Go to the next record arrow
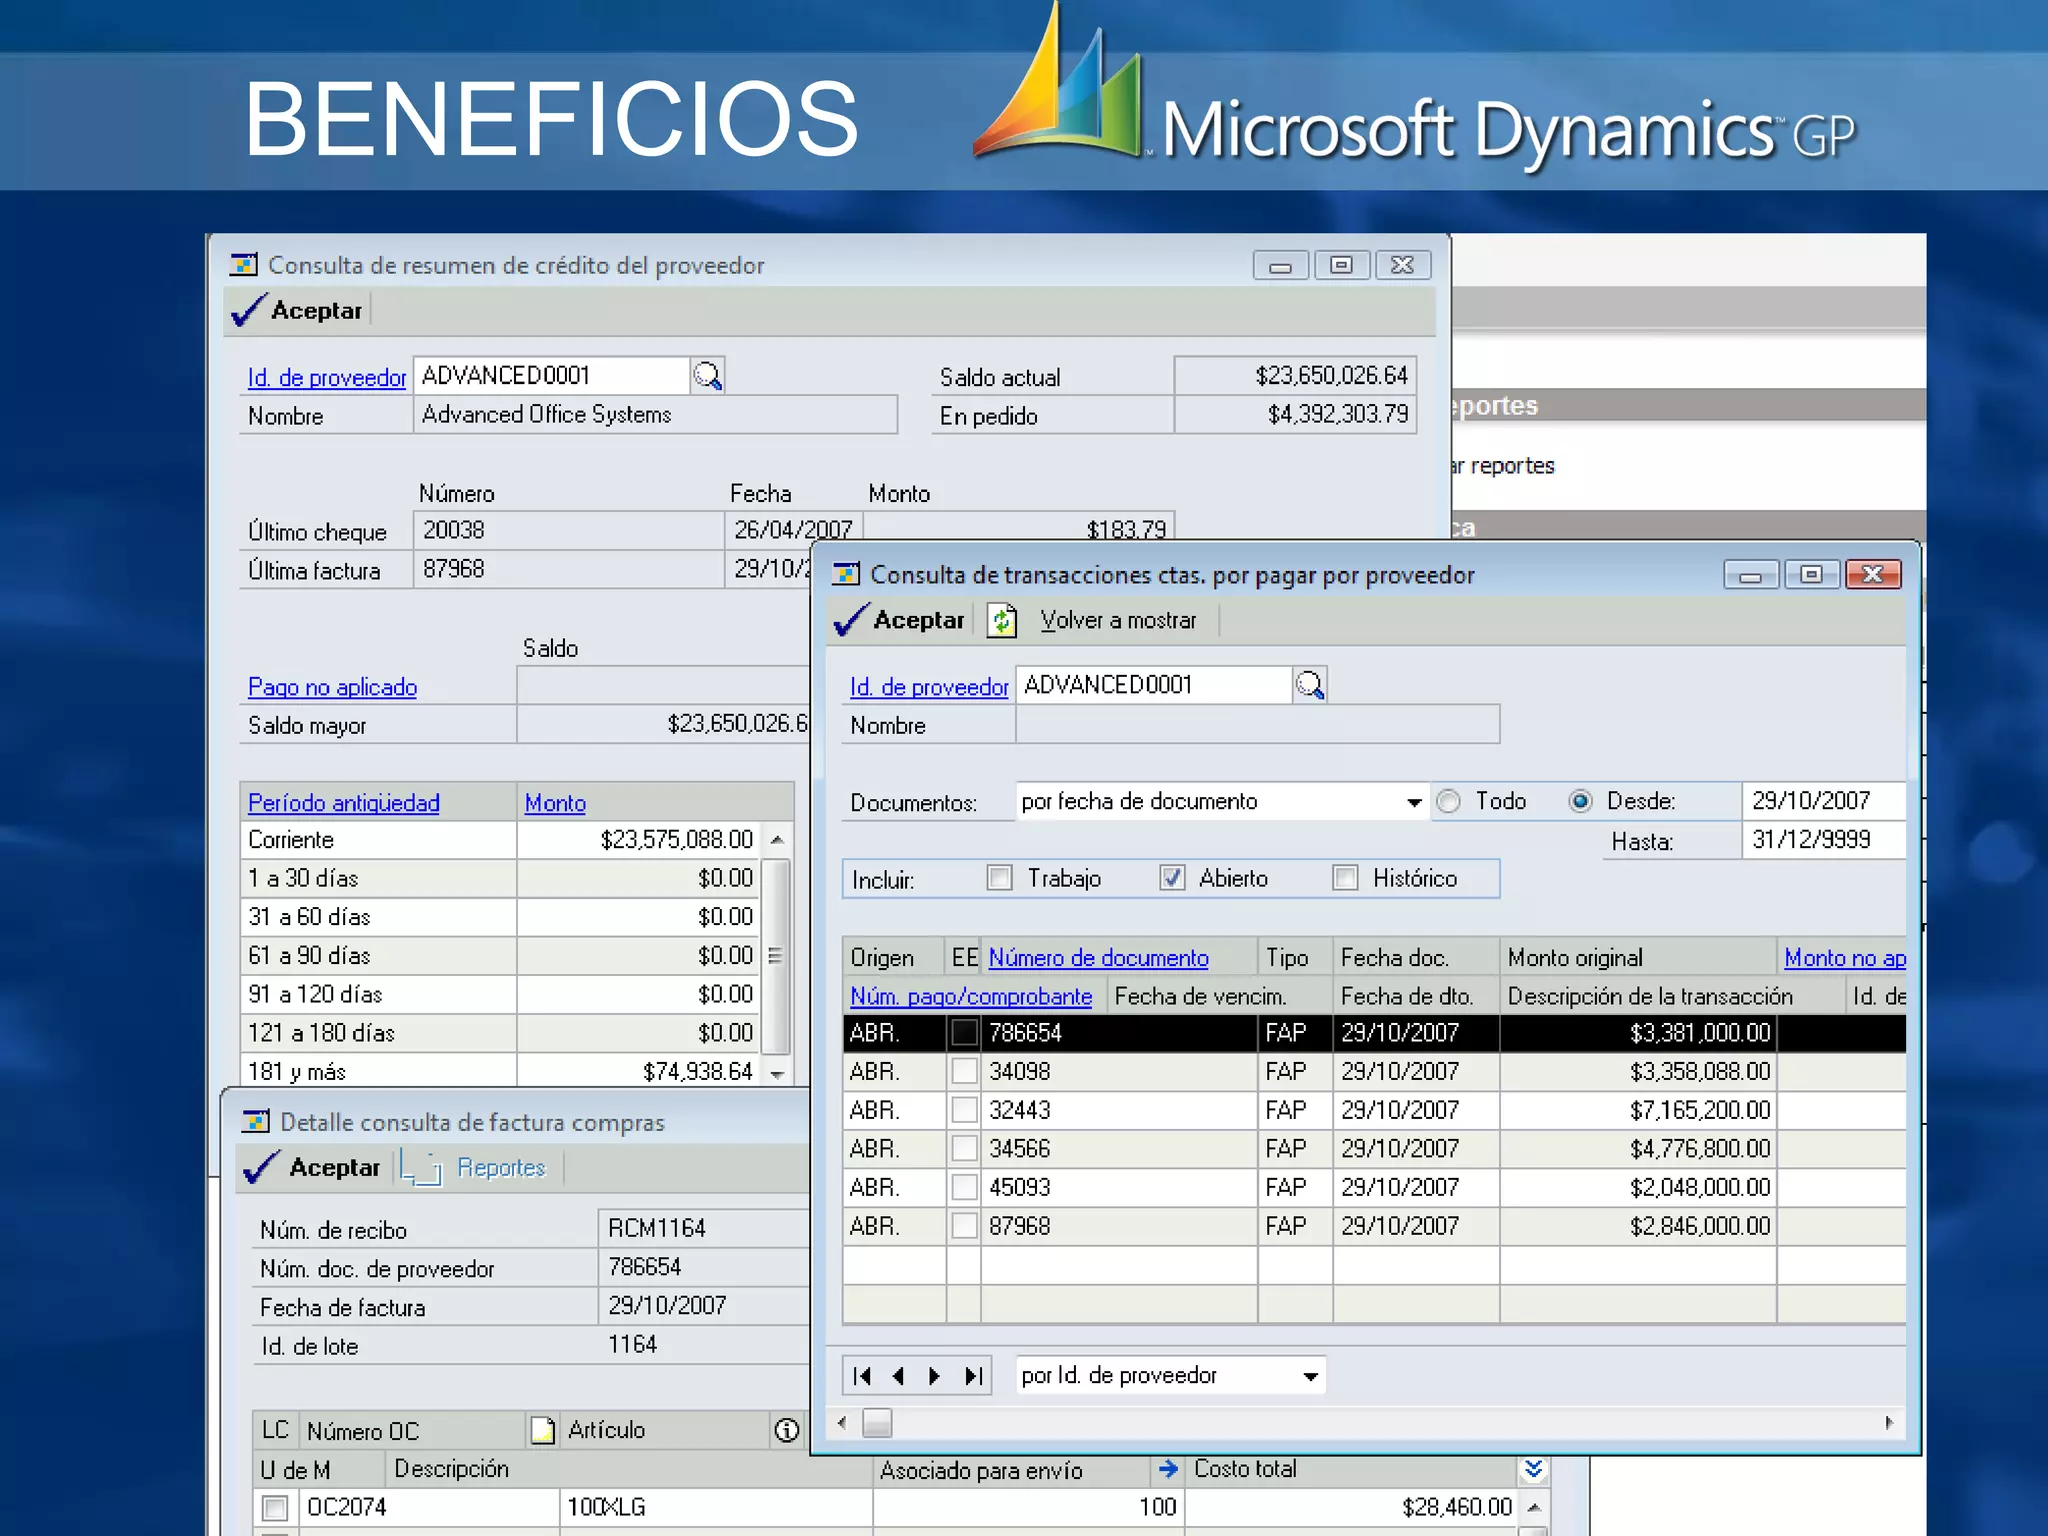Viewport: 2048px width, 1536px height. click(935, 1376)
